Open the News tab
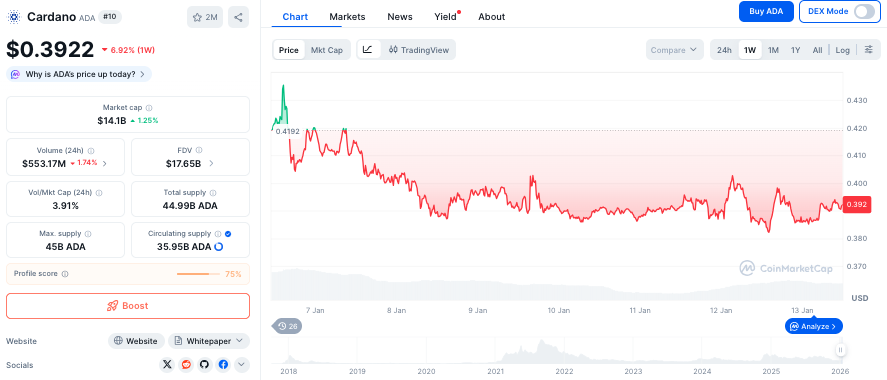The height and width of the screenshot is (380, 887). point(400,16)
